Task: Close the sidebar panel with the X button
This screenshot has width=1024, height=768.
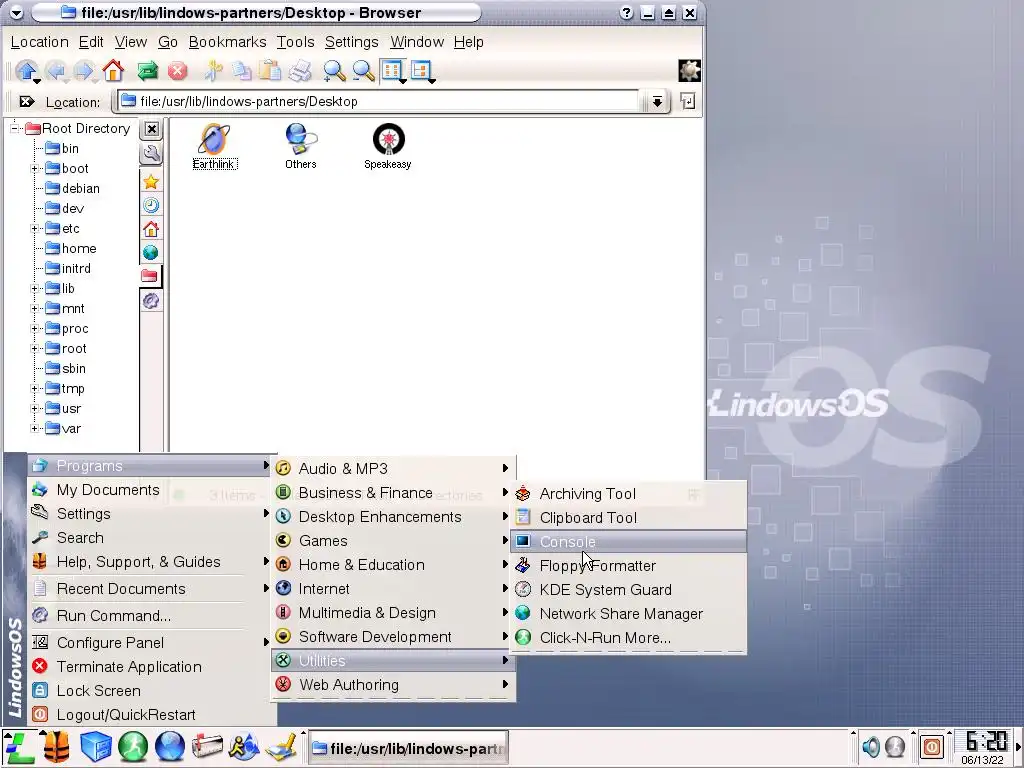Action: point(151,129)
